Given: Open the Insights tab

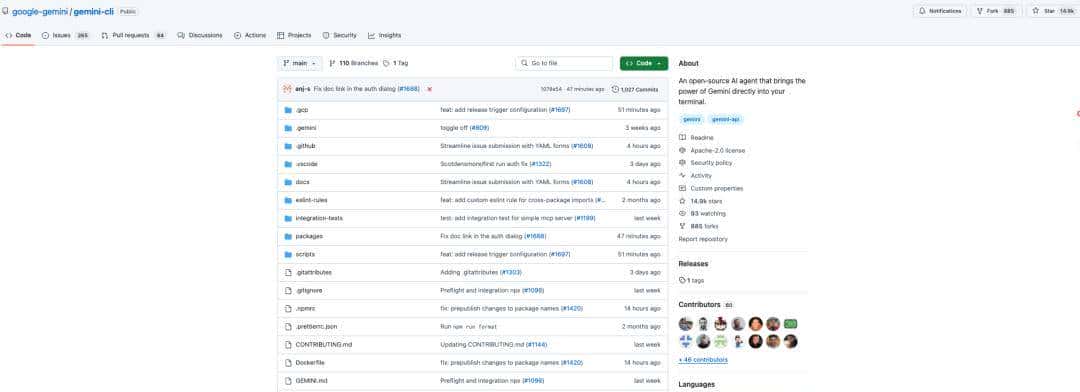Looking at the screenshot, I should (x=384, y=35).
